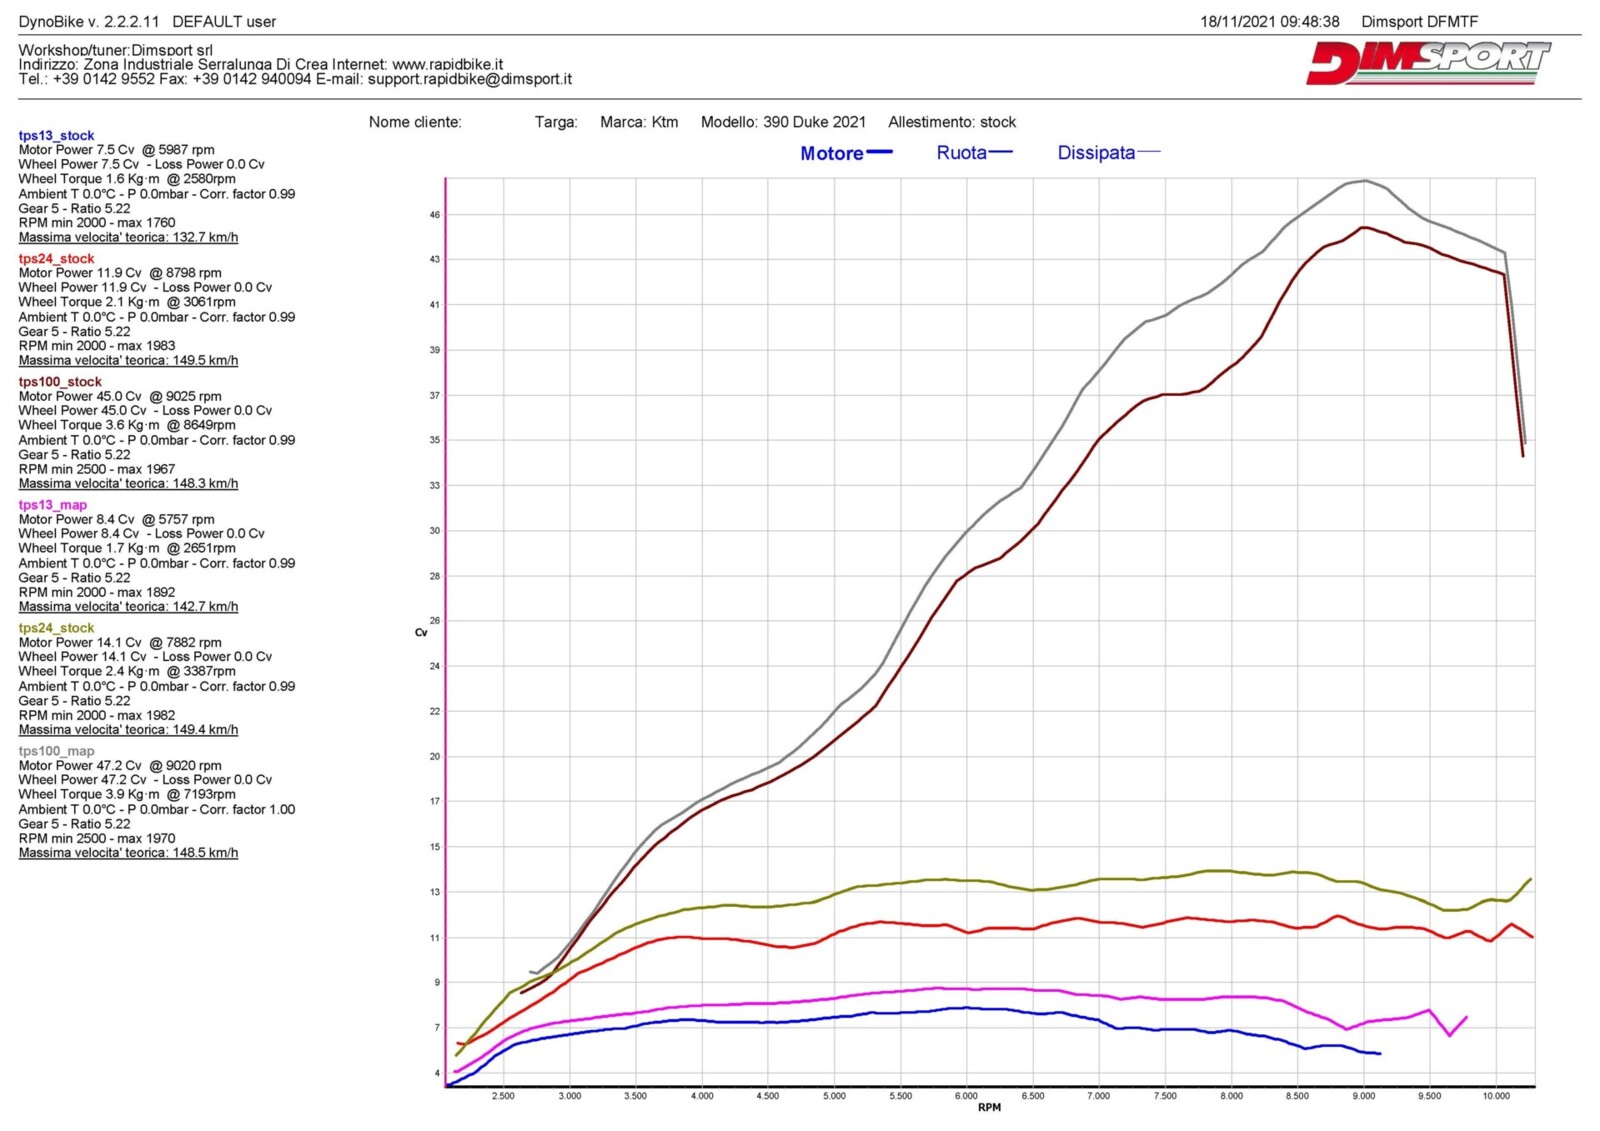Click the gray tps100_map run title
1600x1131 pixels.
pyautogui.click(x=56, y=751)
